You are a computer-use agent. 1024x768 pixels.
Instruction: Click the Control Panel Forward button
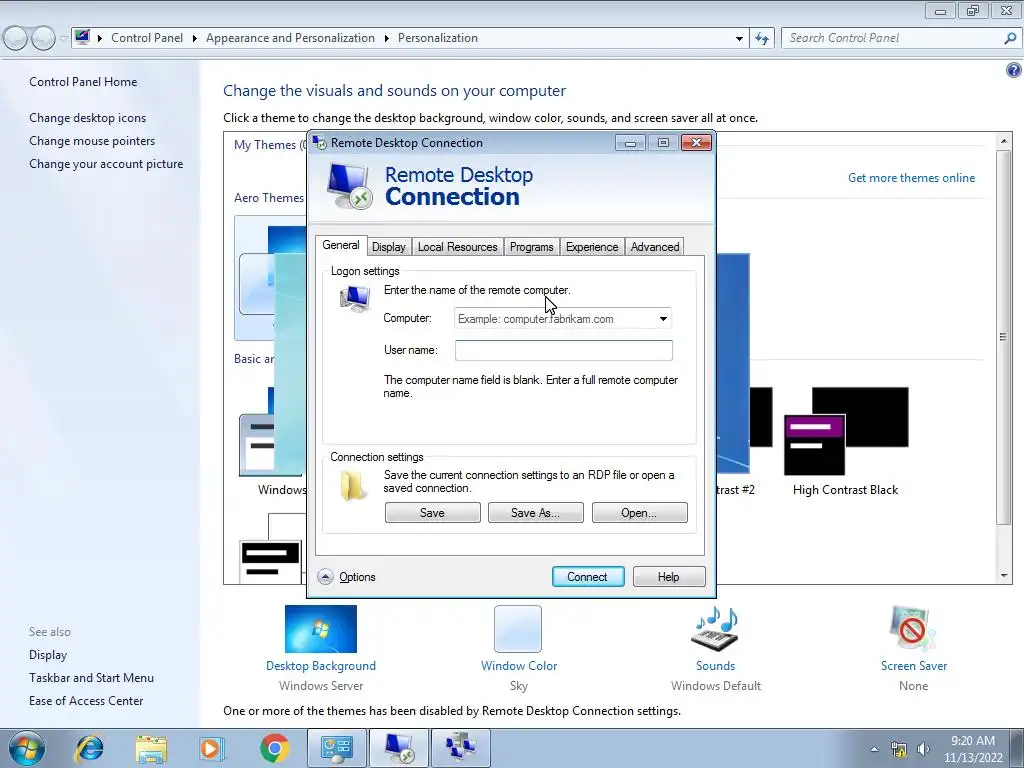coord(43,39)
